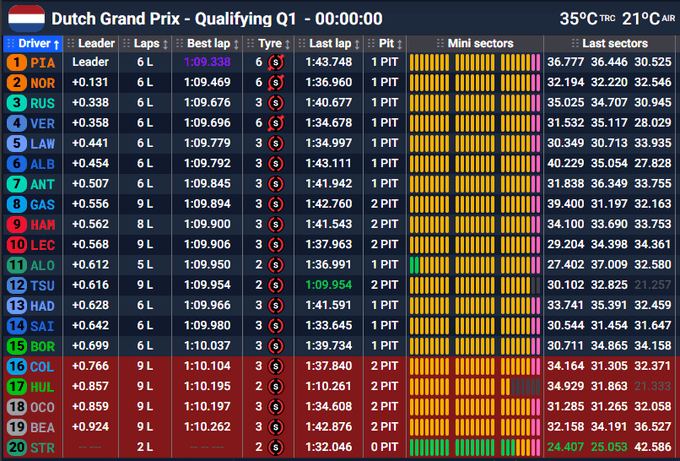
Task: Click the Dutch flag icon
Action: click(x=25, y=17)
